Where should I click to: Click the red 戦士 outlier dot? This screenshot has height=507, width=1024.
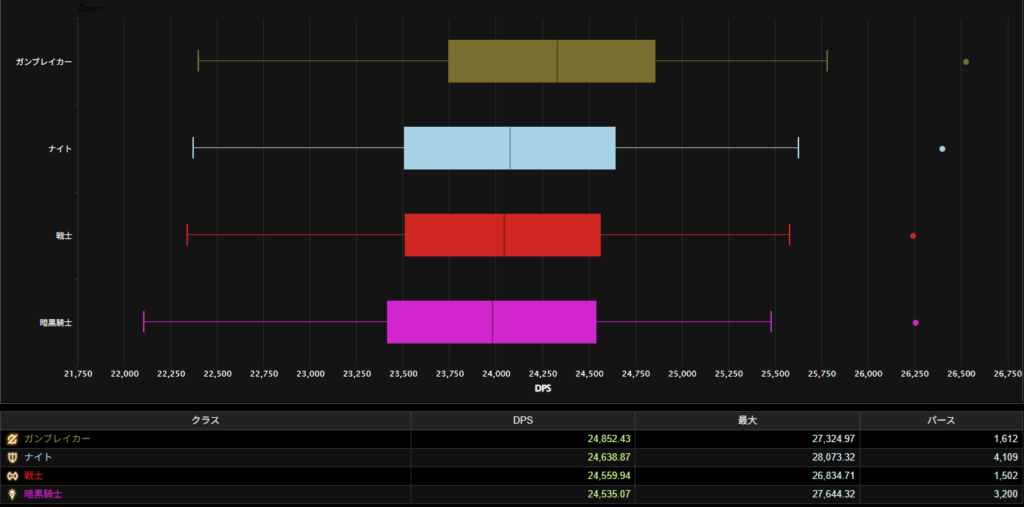click(913, 236)
